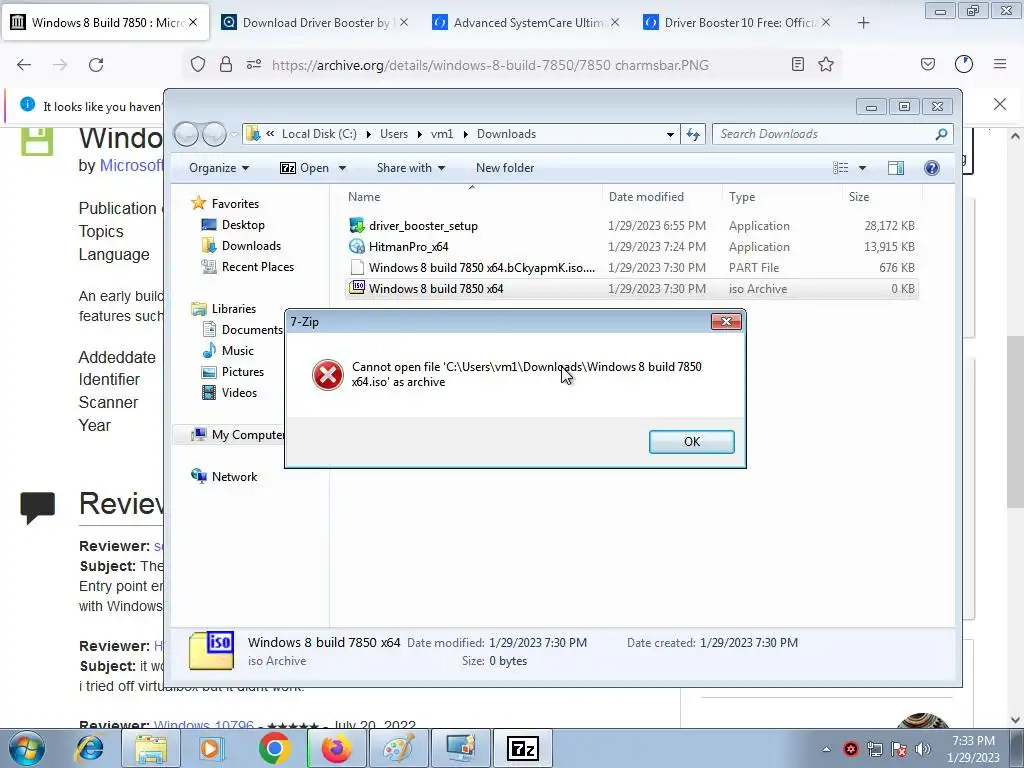Select the Windows 8 build 7850 PART file
1024x768 pixels.
631,268
